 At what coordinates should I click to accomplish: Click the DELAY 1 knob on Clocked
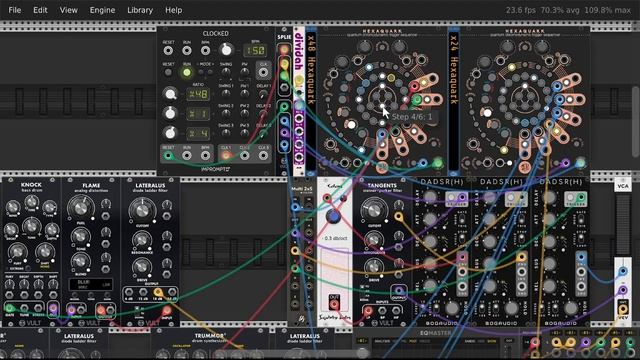click(x=263, y=94)
